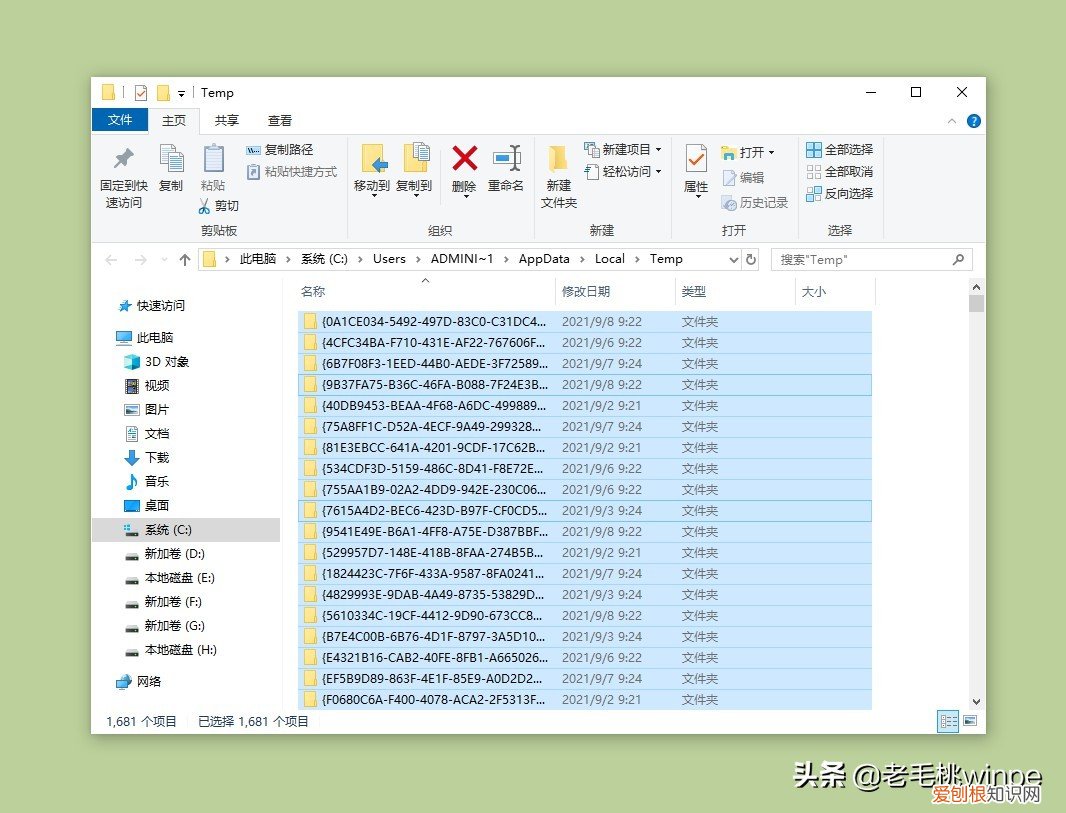Switch to the 查看 tab
Image resolution: width=1066 pixels, height=813 pixels.
(280, 120)
